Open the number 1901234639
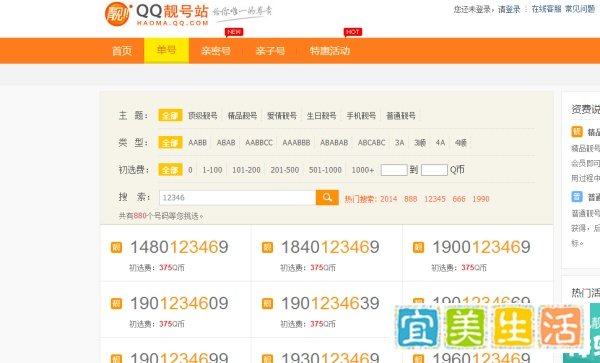The height and width of the screenshot is (363, 600). 330,303
